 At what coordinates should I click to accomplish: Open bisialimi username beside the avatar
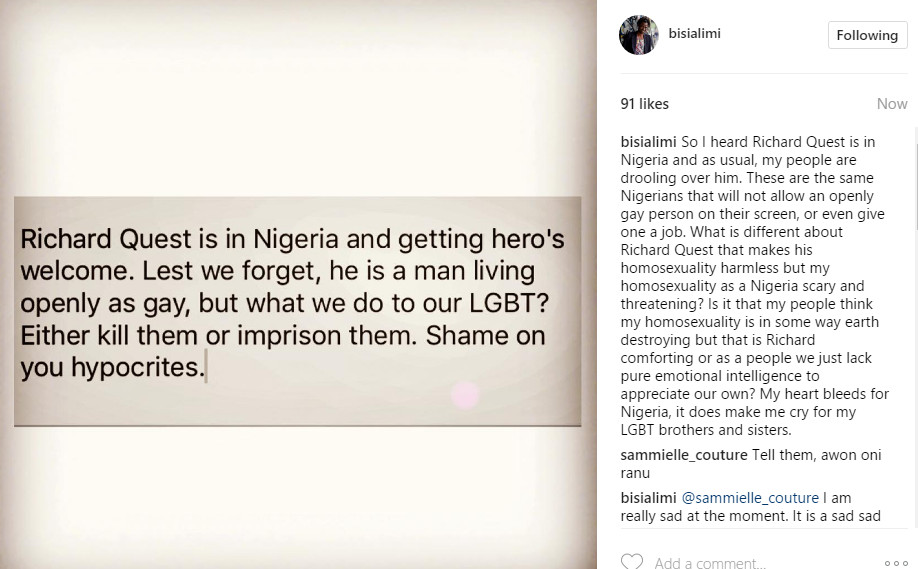pyautogui.click(x=694, y=33)
